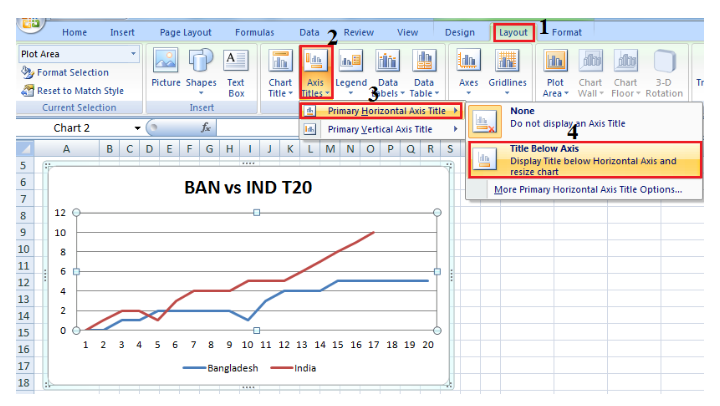Expand the Chart 2 name box dropdown
Screen dimensions: 720x406
(137, 128)
